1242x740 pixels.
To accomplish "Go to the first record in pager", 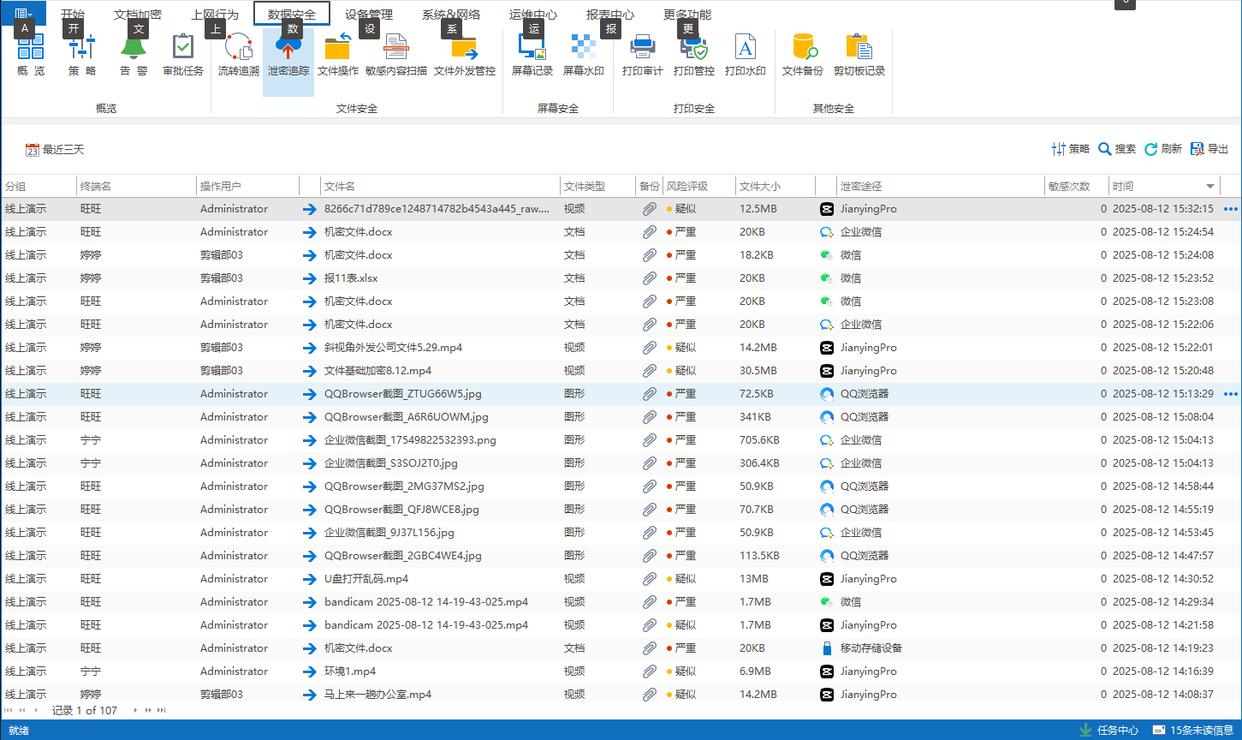I will [9, 710].
